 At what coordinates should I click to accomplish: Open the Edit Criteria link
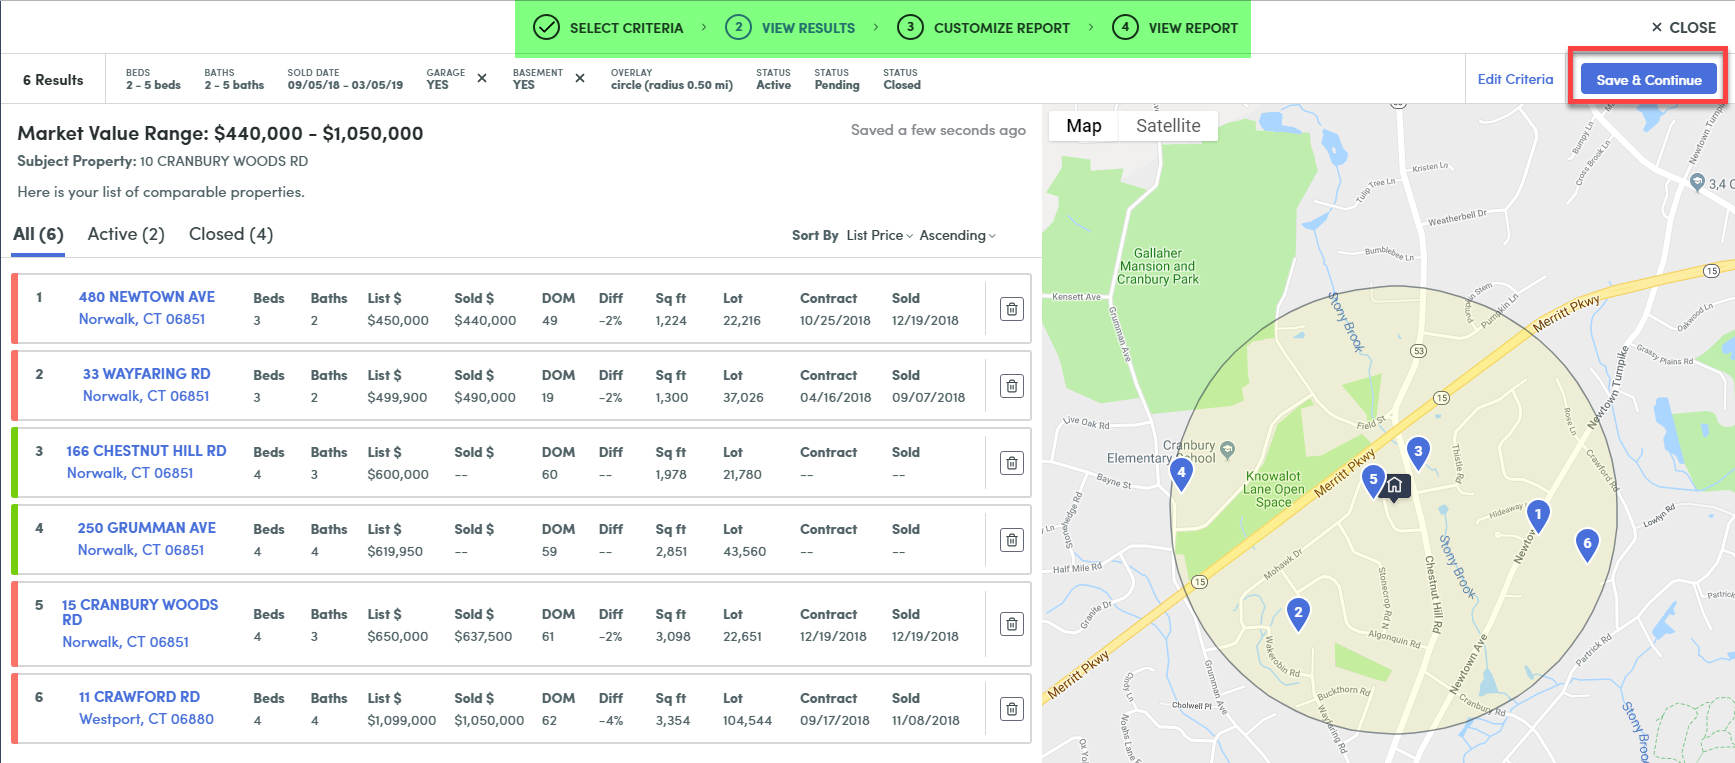click(1515, 80)
